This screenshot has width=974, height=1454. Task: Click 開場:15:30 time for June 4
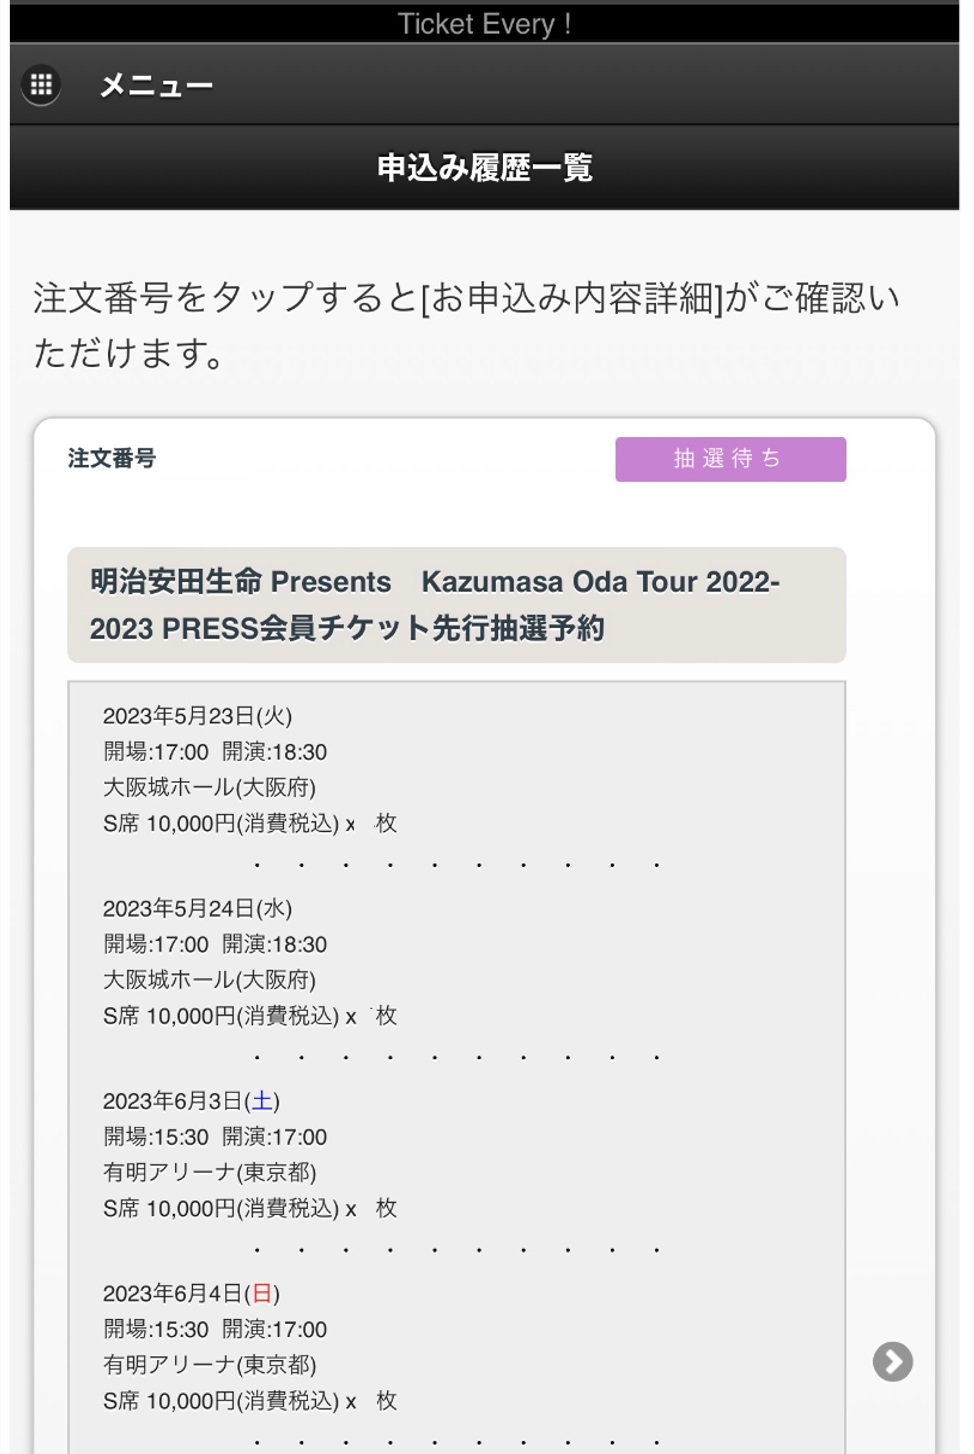(156, 1329)
